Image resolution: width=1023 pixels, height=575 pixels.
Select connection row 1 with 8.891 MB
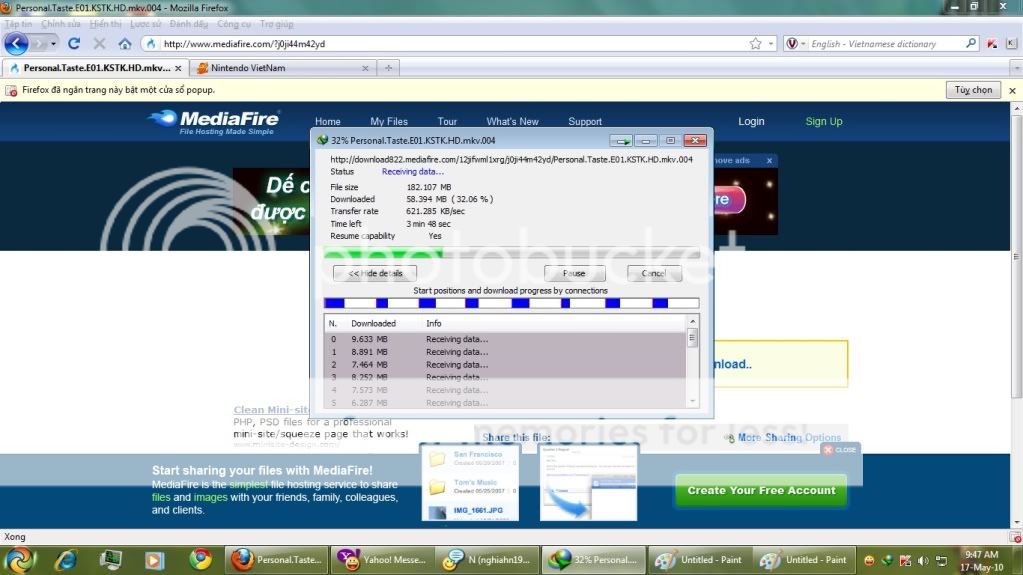(x=505, y=352)
